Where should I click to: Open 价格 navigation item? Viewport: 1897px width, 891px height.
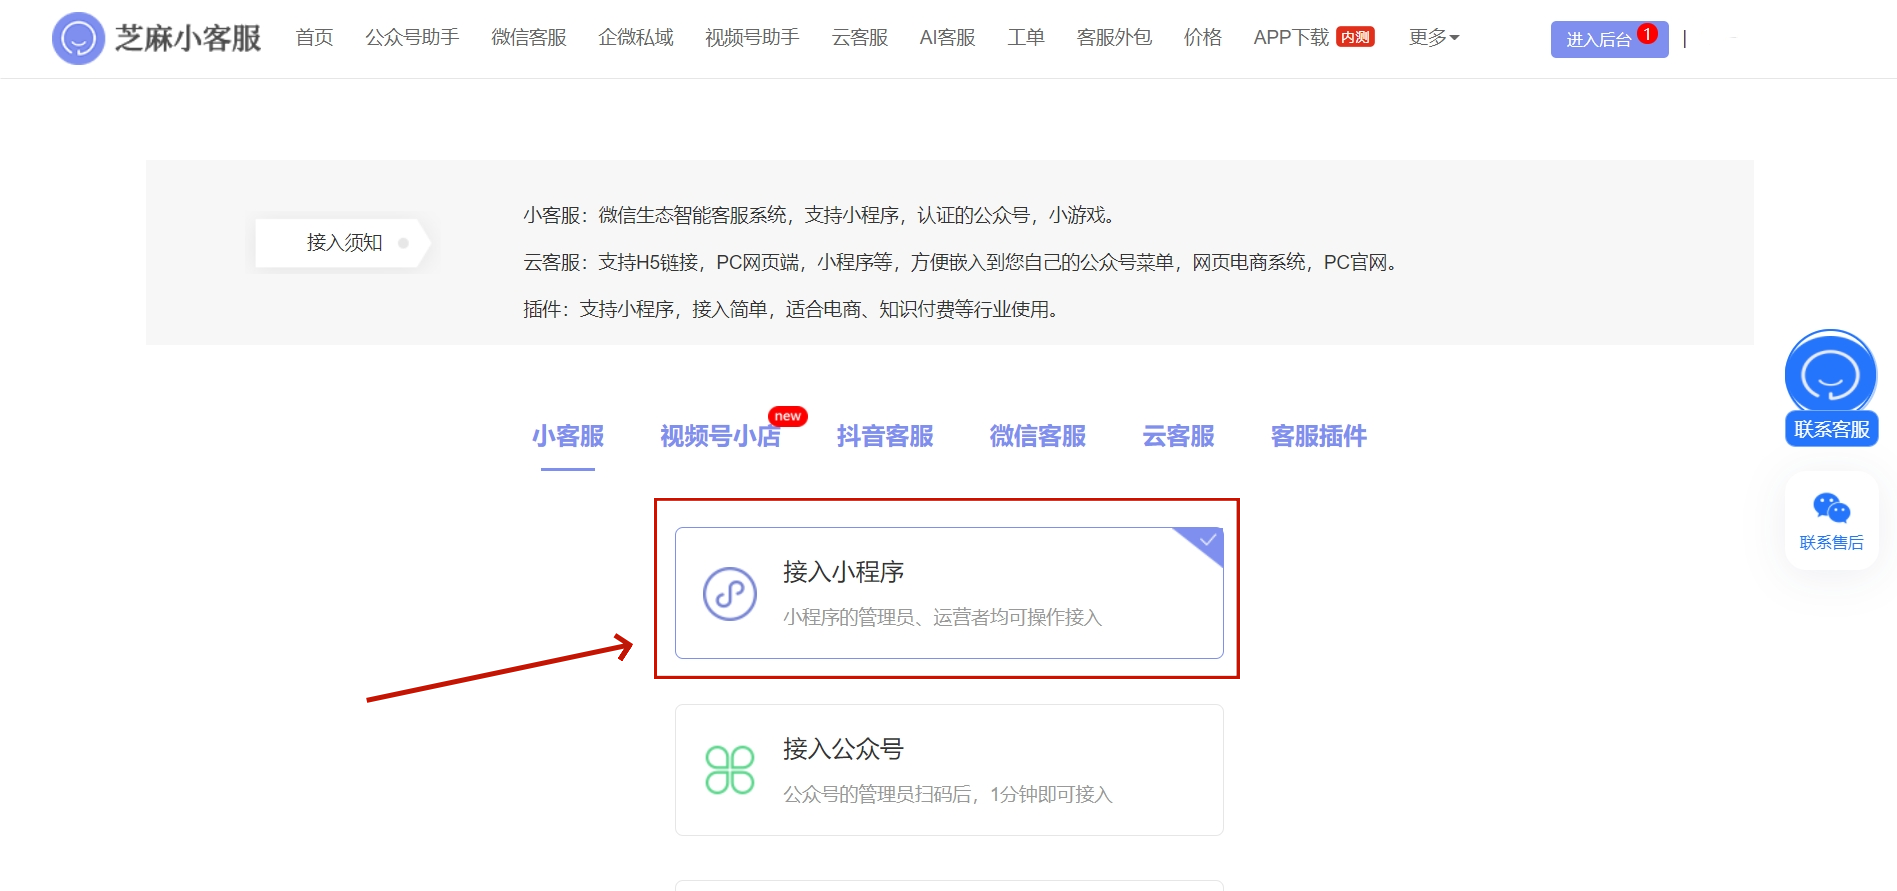1203,38
